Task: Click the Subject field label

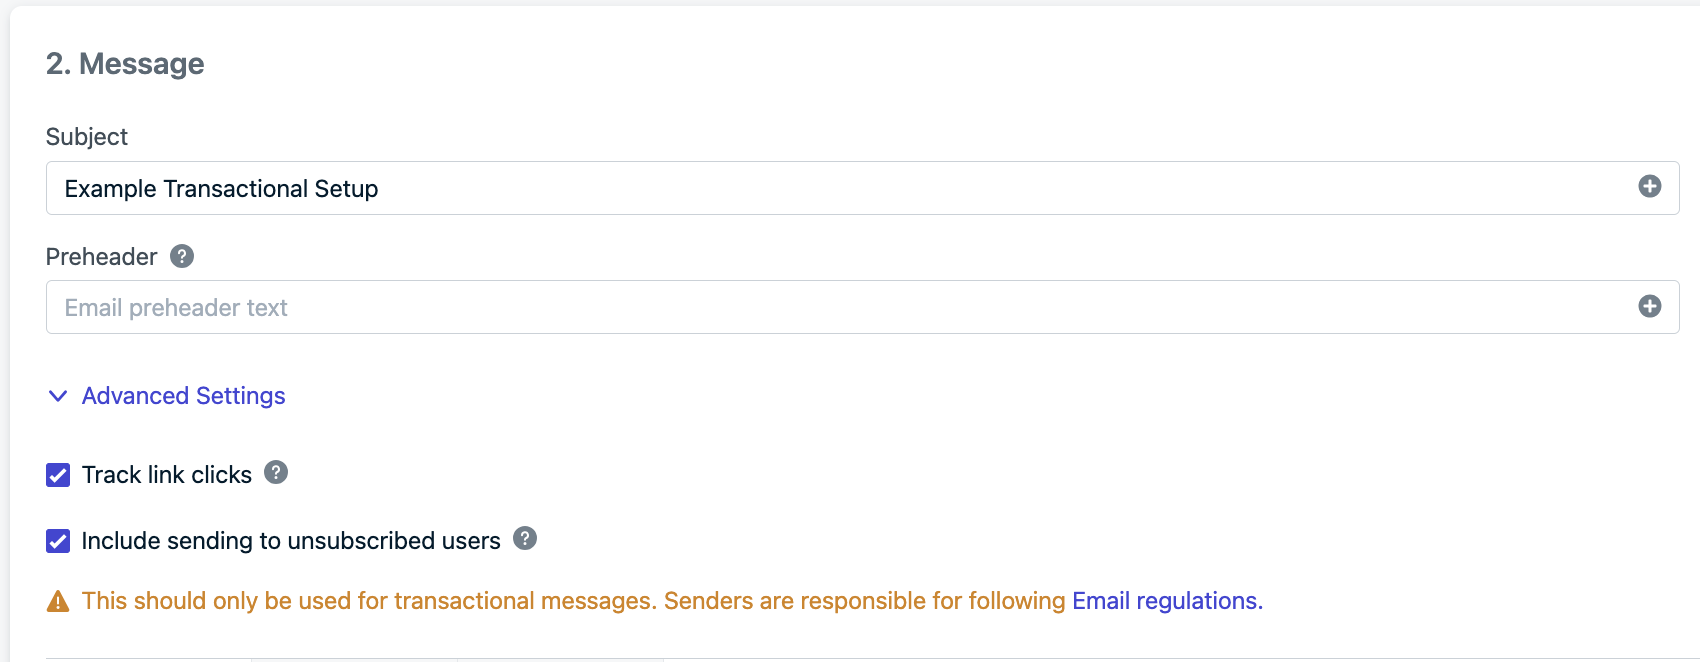Action: [x=87, y=137]
